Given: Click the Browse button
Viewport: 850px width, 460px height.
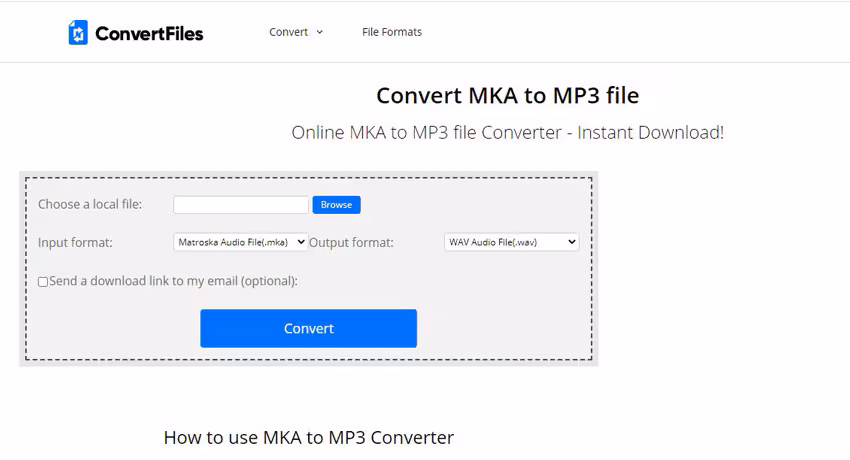Looking at the screenshot, I should tap(336, 205).
